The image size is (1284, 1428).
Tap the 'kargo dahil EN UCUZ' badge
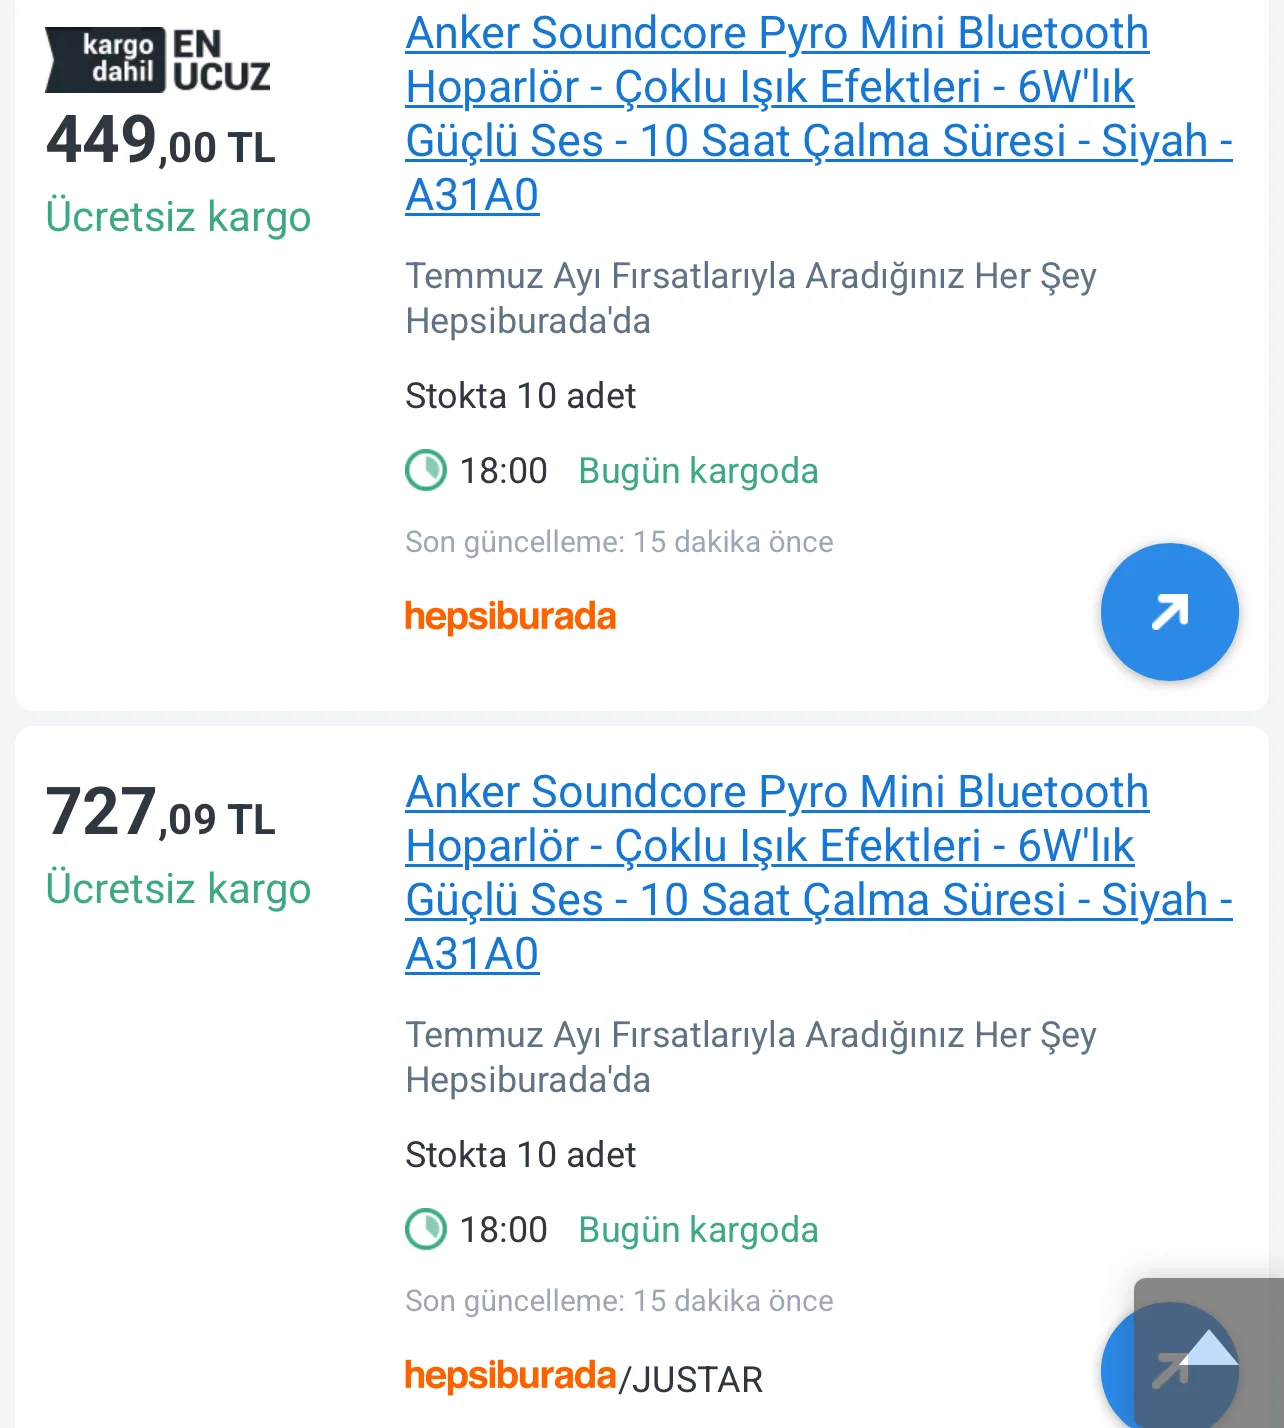[158, 60]
